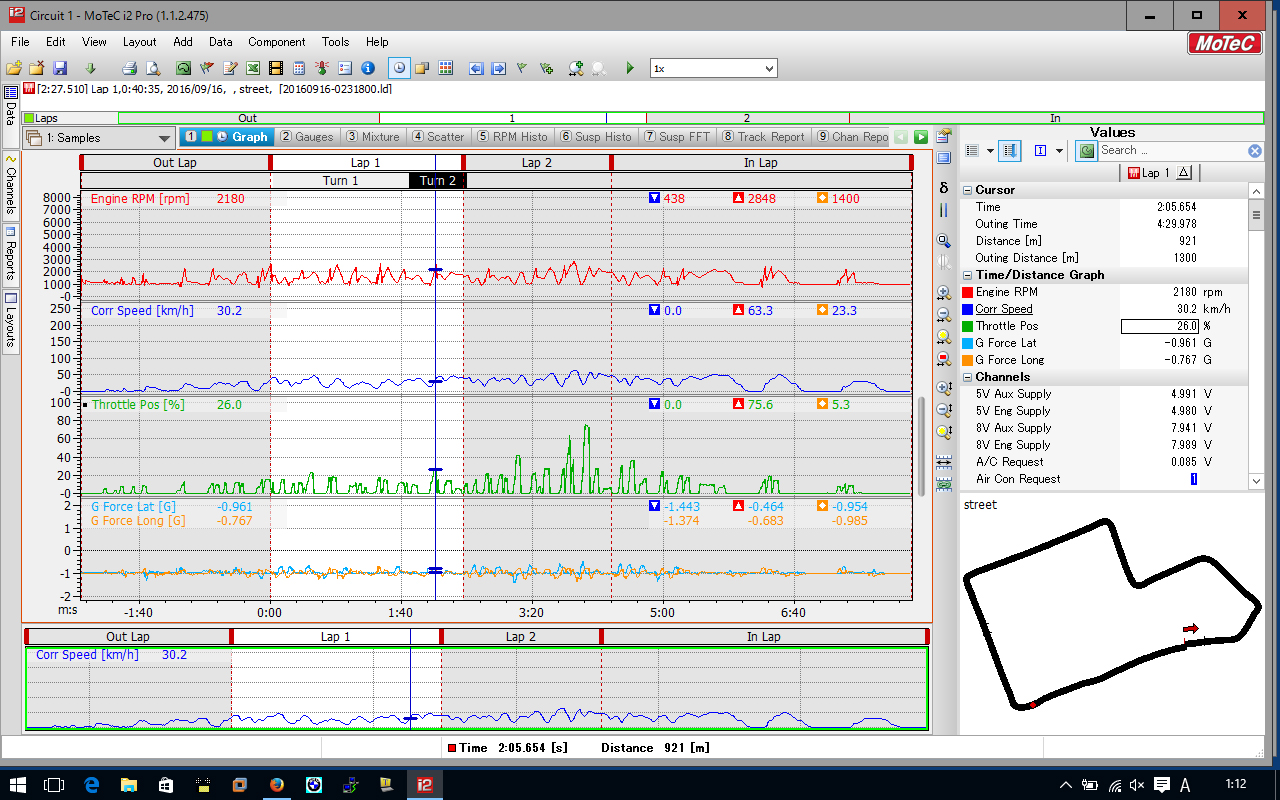Click the delta variance icon in side toolbar

pyautogui.click(x=944, y=187)
